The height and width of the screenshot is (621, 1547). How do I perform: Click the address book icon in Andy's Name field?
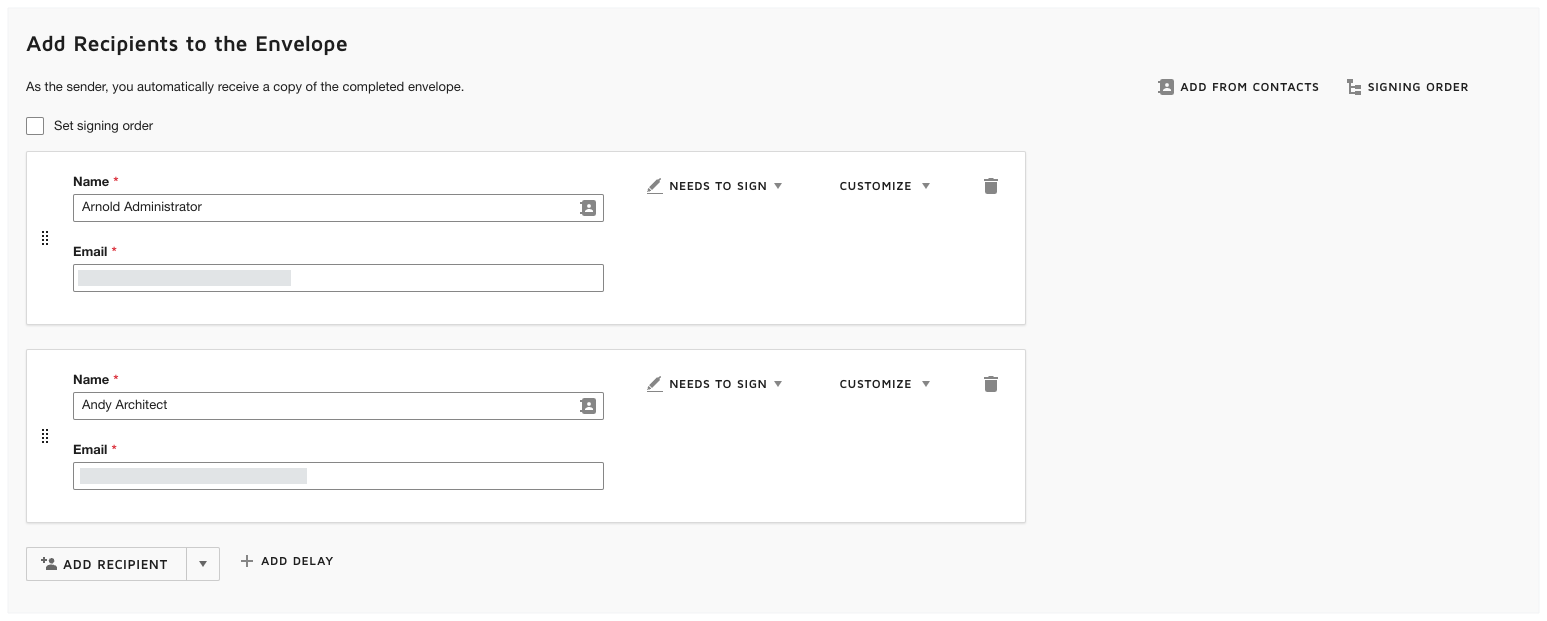590,405
